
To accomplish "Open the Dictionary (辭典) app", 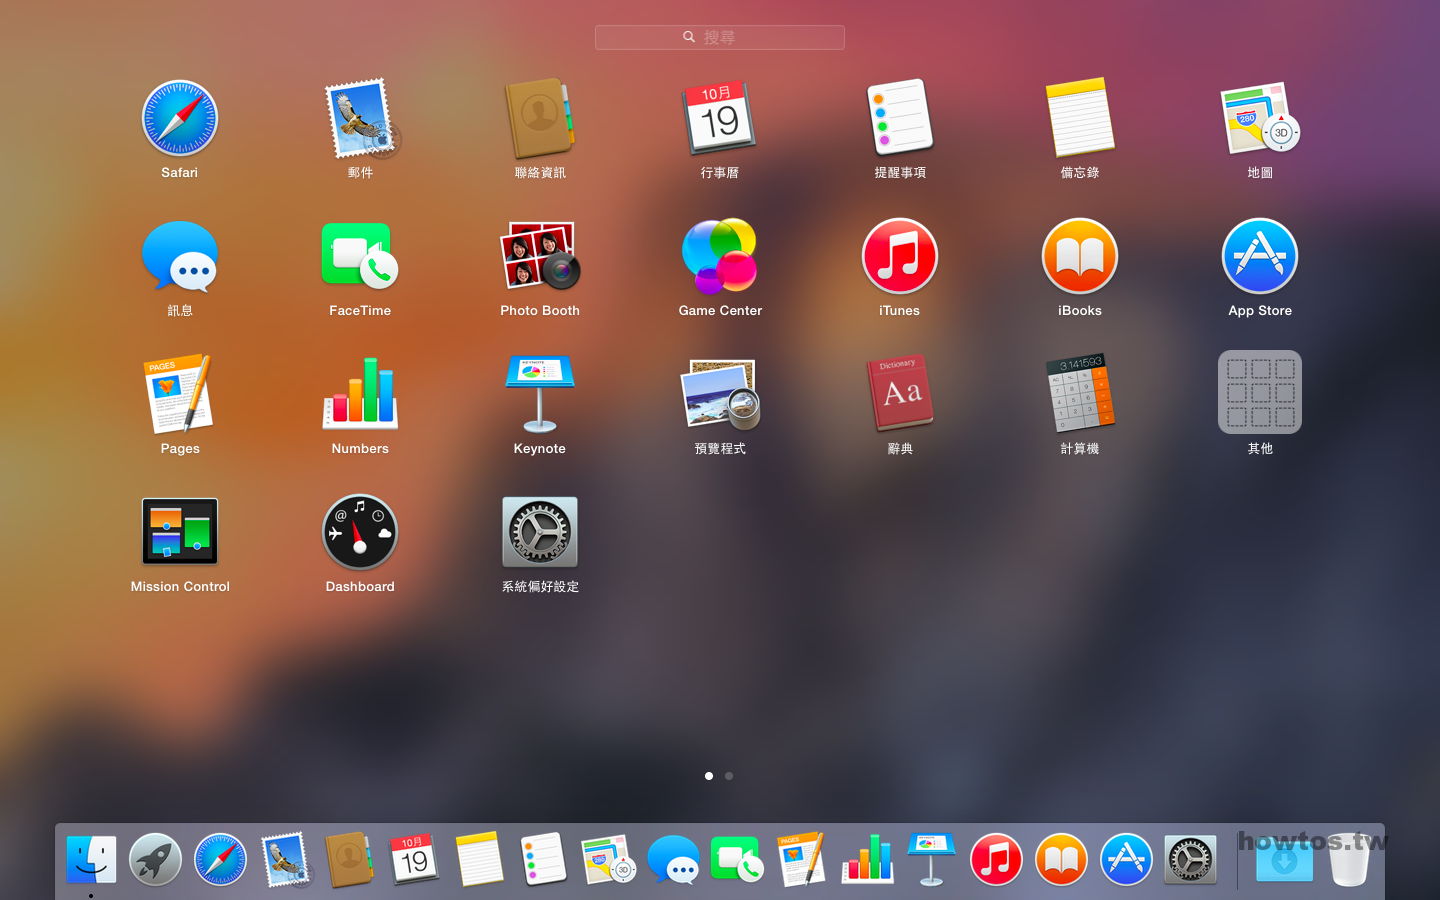I will pos(900,395).
